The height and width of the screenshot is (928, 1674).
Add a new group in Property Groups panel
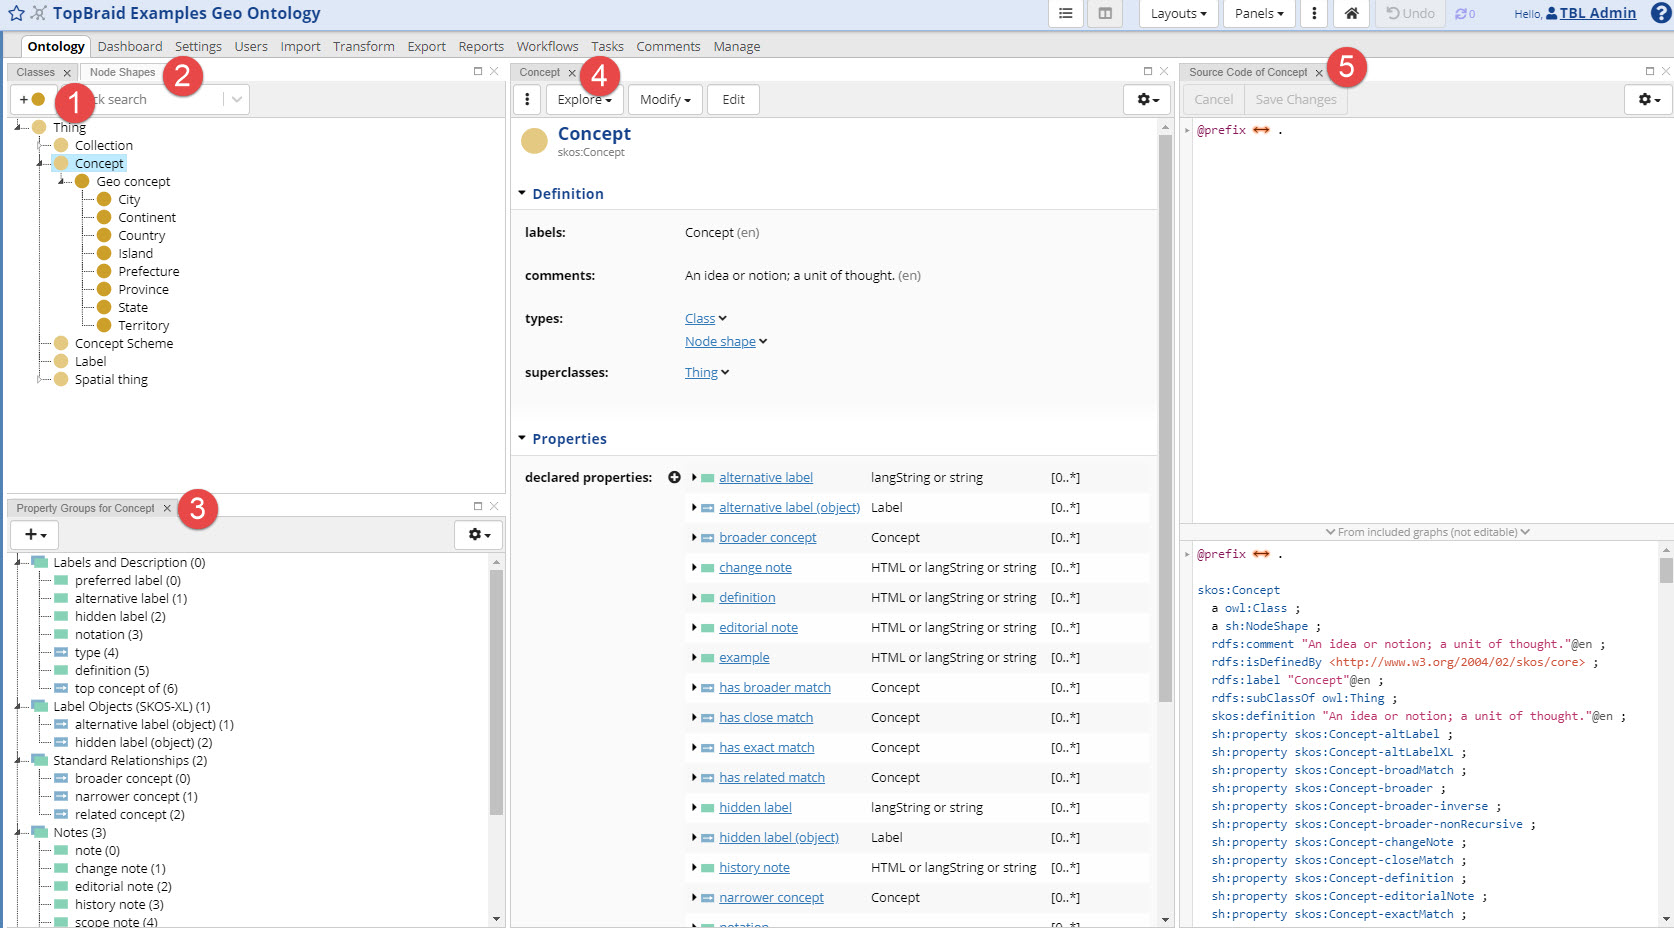(x=34, y=534)
